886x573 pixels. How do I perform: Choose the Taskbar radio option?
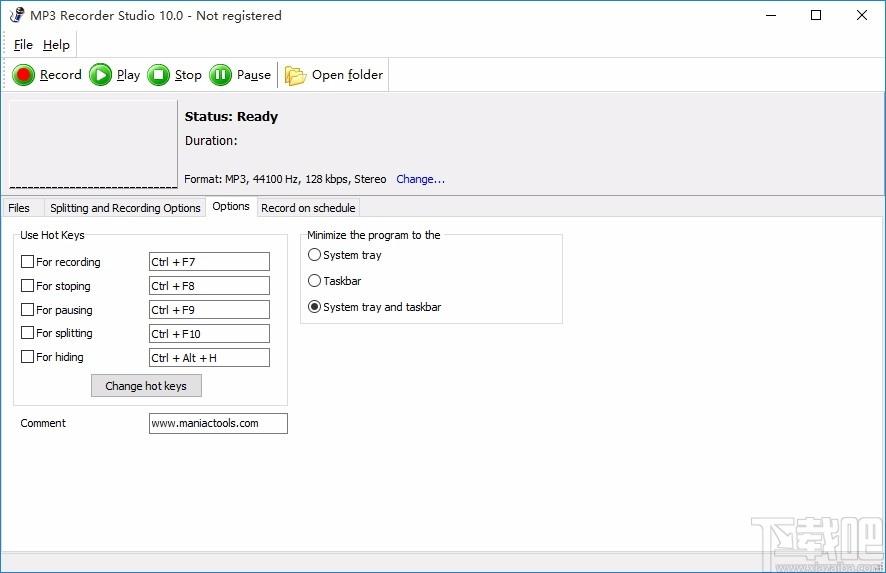[314, 280]
